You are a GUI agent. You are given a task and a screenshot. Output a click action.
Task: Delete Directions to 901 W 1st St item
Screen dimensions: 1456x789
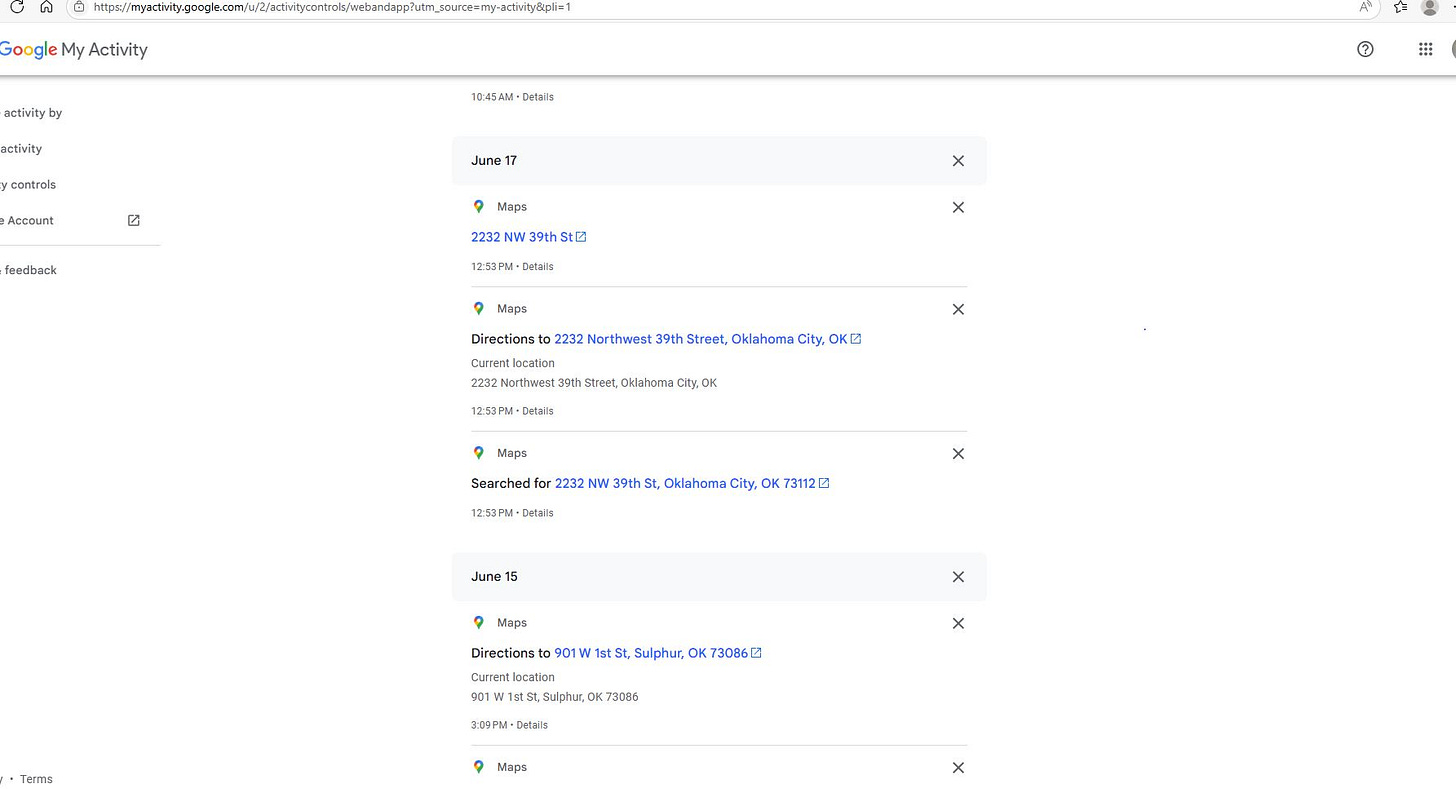coord(958,624)
